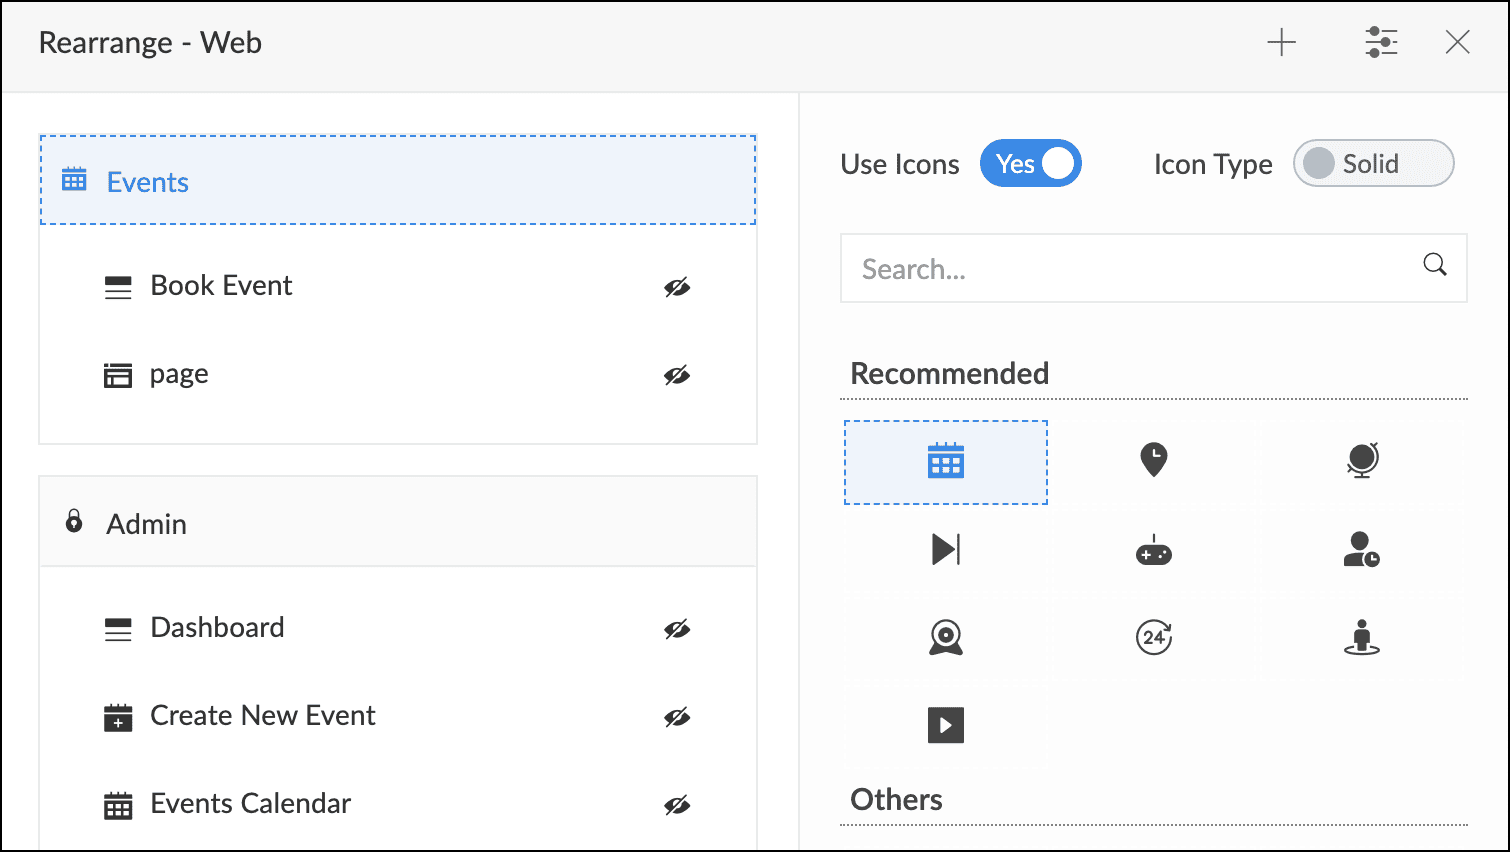Viewport: 1510px width, 852px height.
Task: Choose the person on podium icon
Action: 1362,637
